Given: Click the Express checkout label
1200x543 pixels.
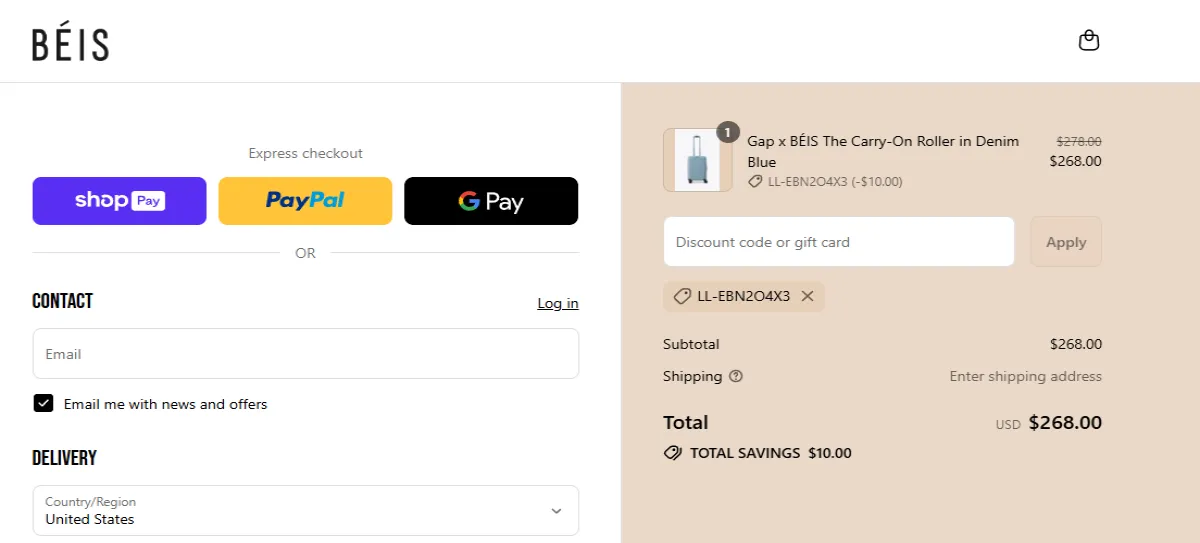Looking at the screenshot, I should [x=305, y=153].
